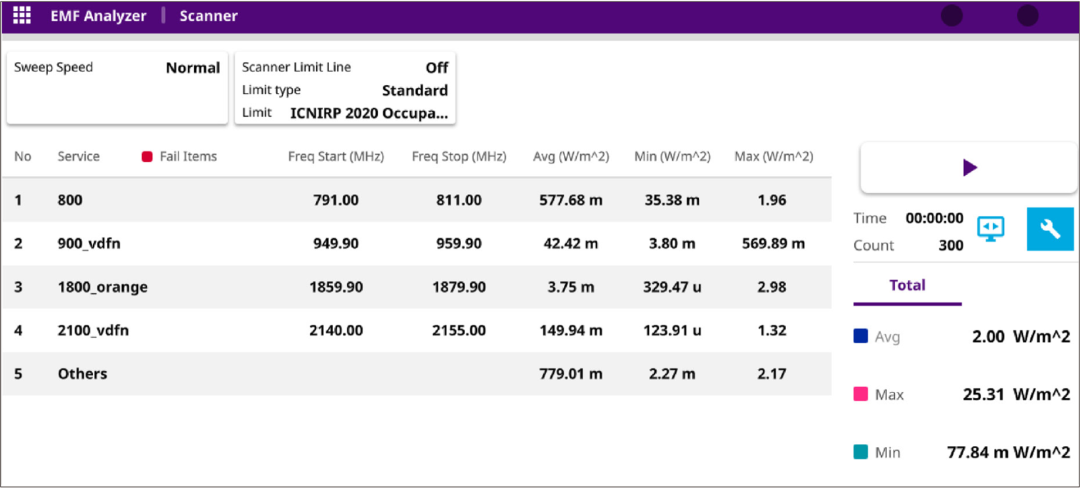Viewport: 1080px width, 488px height.
Task: Click the pink Max color swatch
Action: pyautogui.click(x=861, y=395)
